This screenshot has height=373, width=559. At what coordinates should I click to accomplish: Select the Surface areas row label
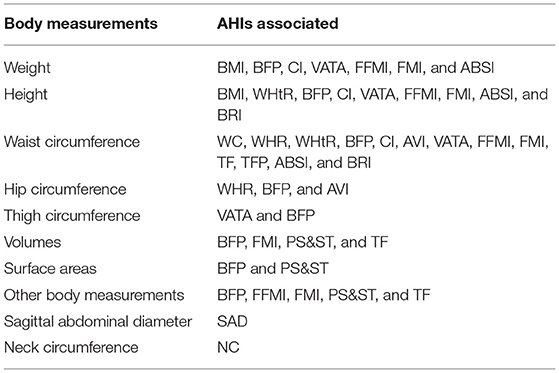(x=50, y=269)
